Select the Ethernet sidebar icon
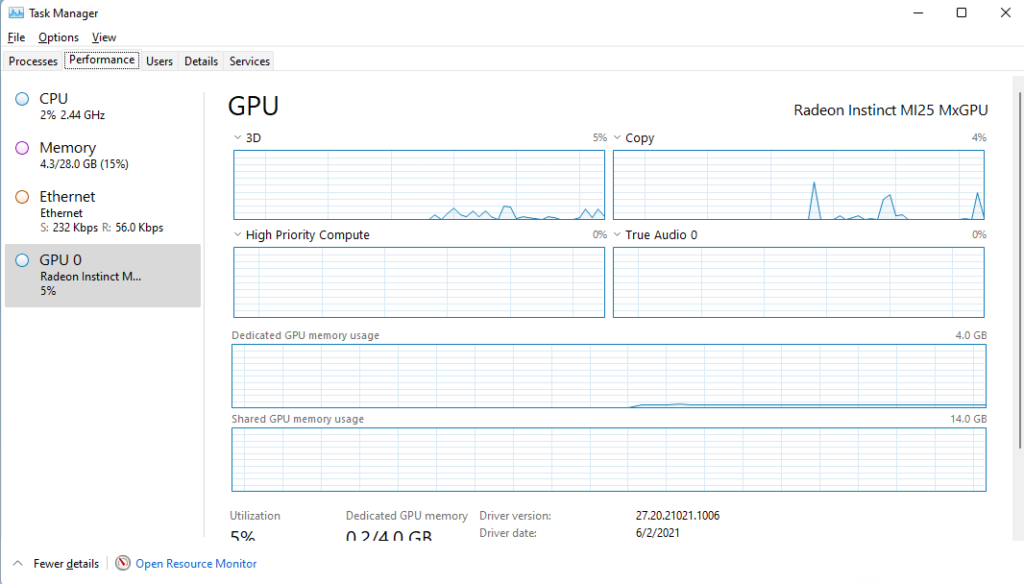The width and height of the screenshot is (1024, 584). (x=21, y=196)
